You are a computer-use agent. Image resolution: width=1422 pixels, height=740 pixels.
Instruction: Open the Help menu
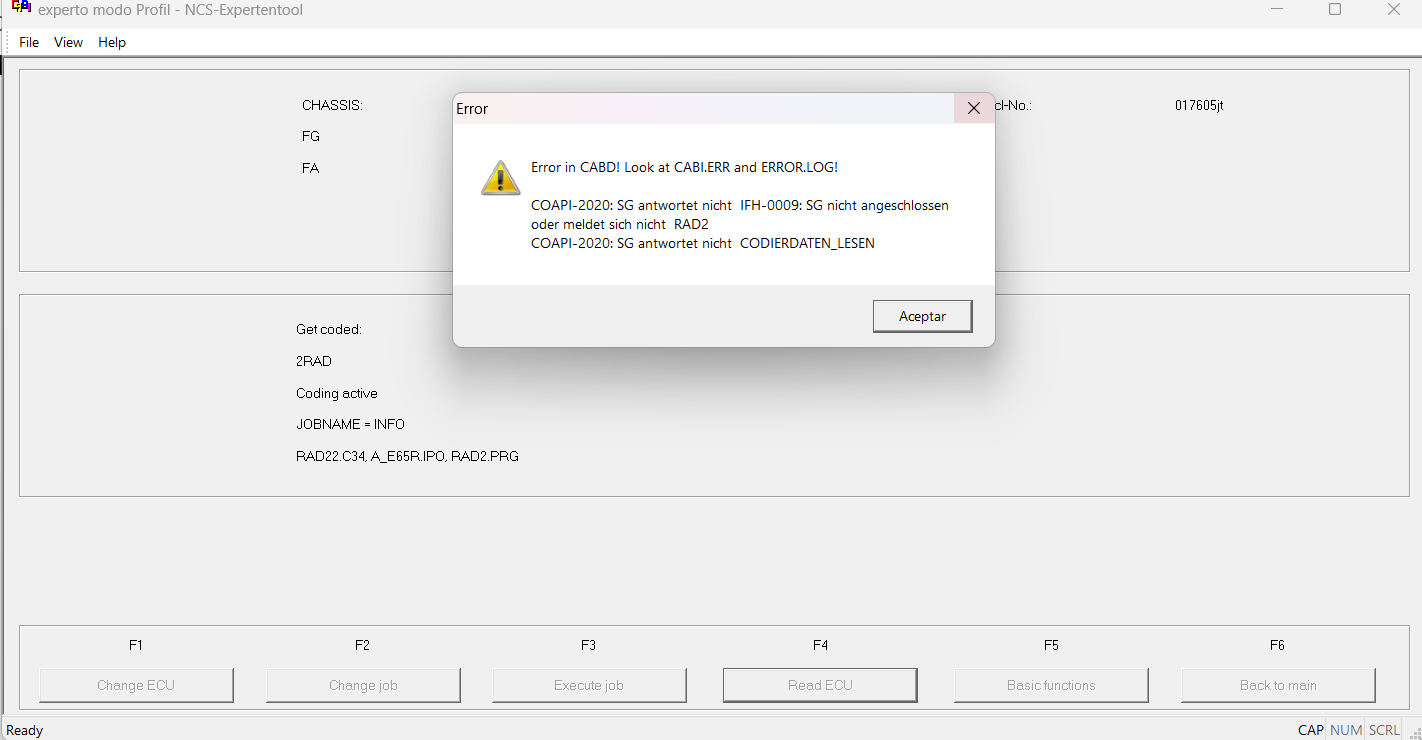(x=112, y=42)
